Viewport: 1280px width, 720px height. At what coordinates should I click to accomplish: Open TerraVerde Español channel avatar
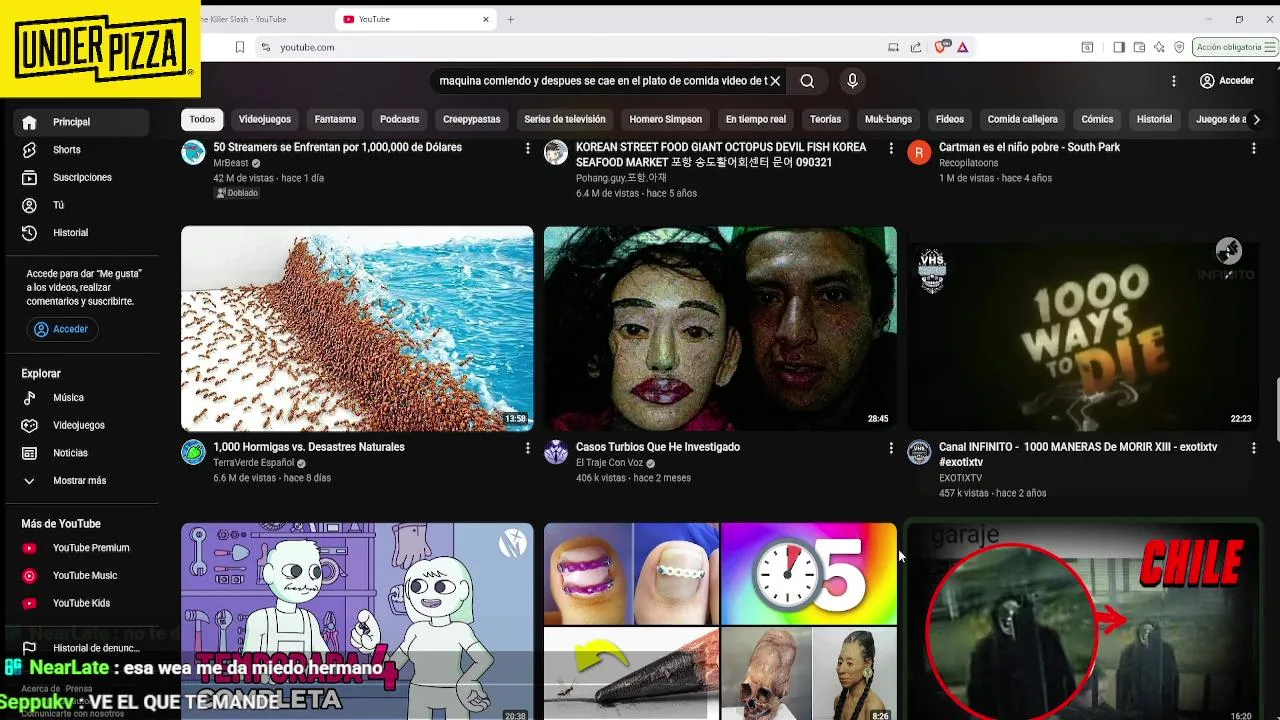193,452
